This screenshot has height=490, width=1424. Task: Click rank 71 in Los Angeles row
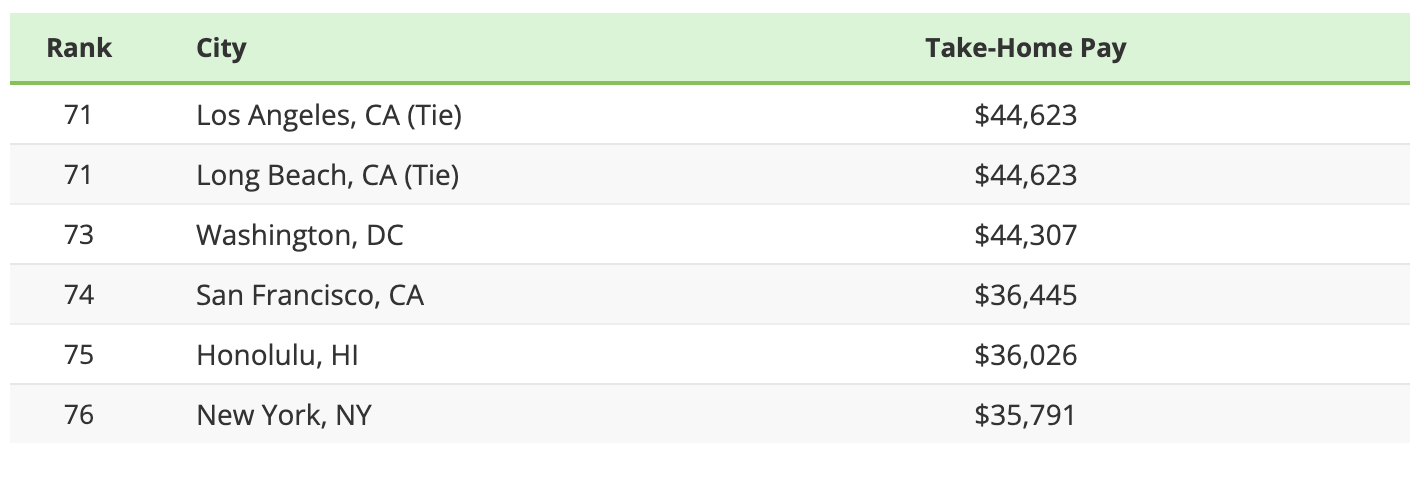click(x=78, y=116)
